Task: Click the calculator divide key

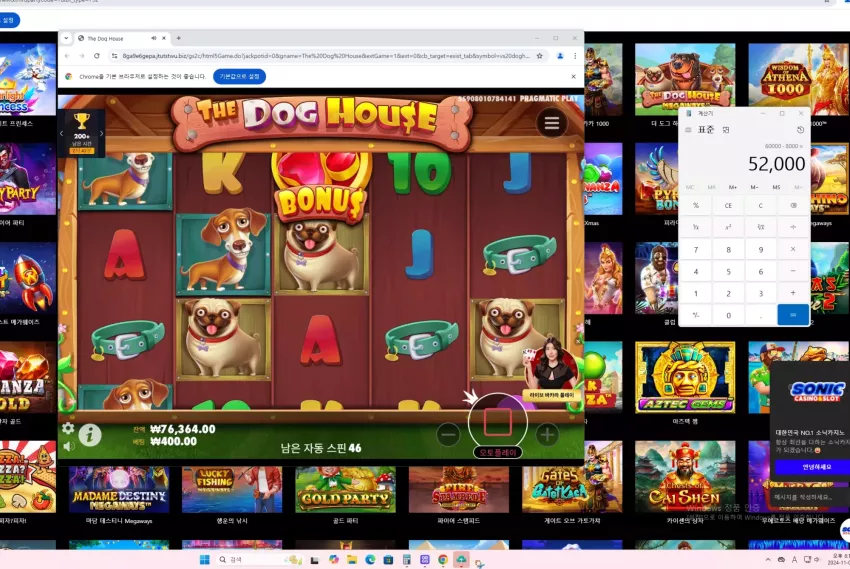Action: coord(793,227)
